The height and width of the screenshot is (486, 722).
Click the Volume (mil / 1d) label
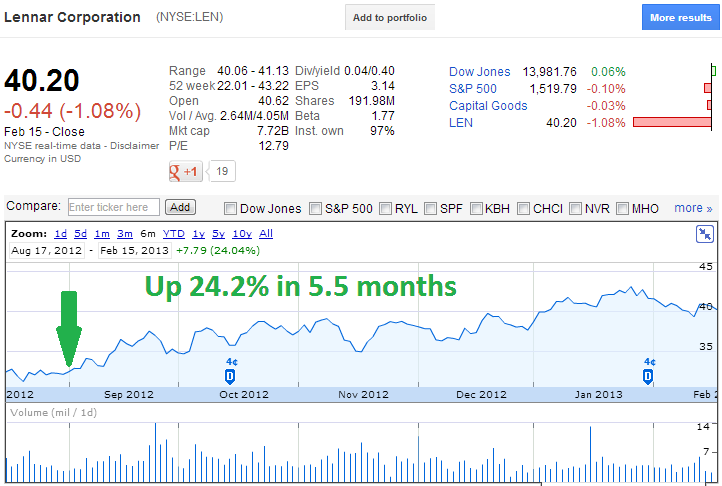tap(53, 413)
